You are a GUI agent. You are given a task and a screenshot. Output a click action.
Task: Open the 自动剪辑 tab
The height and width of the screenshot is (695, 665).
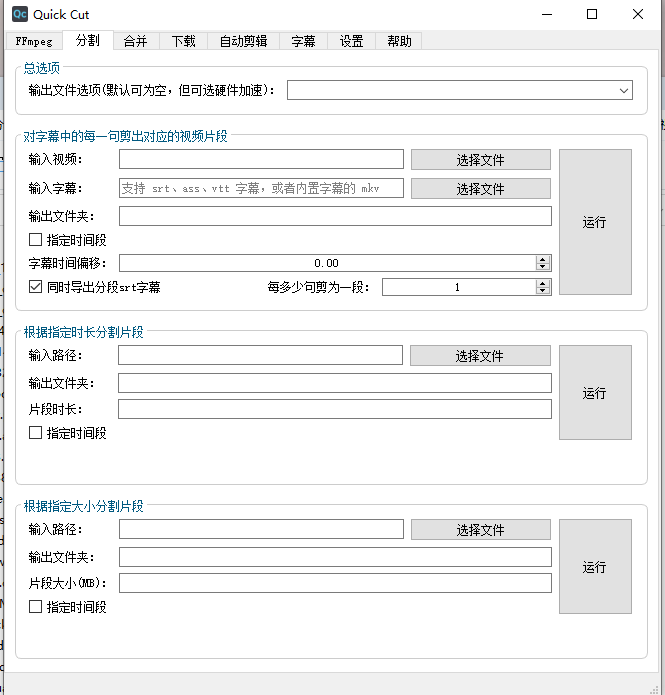pos(243,41)
